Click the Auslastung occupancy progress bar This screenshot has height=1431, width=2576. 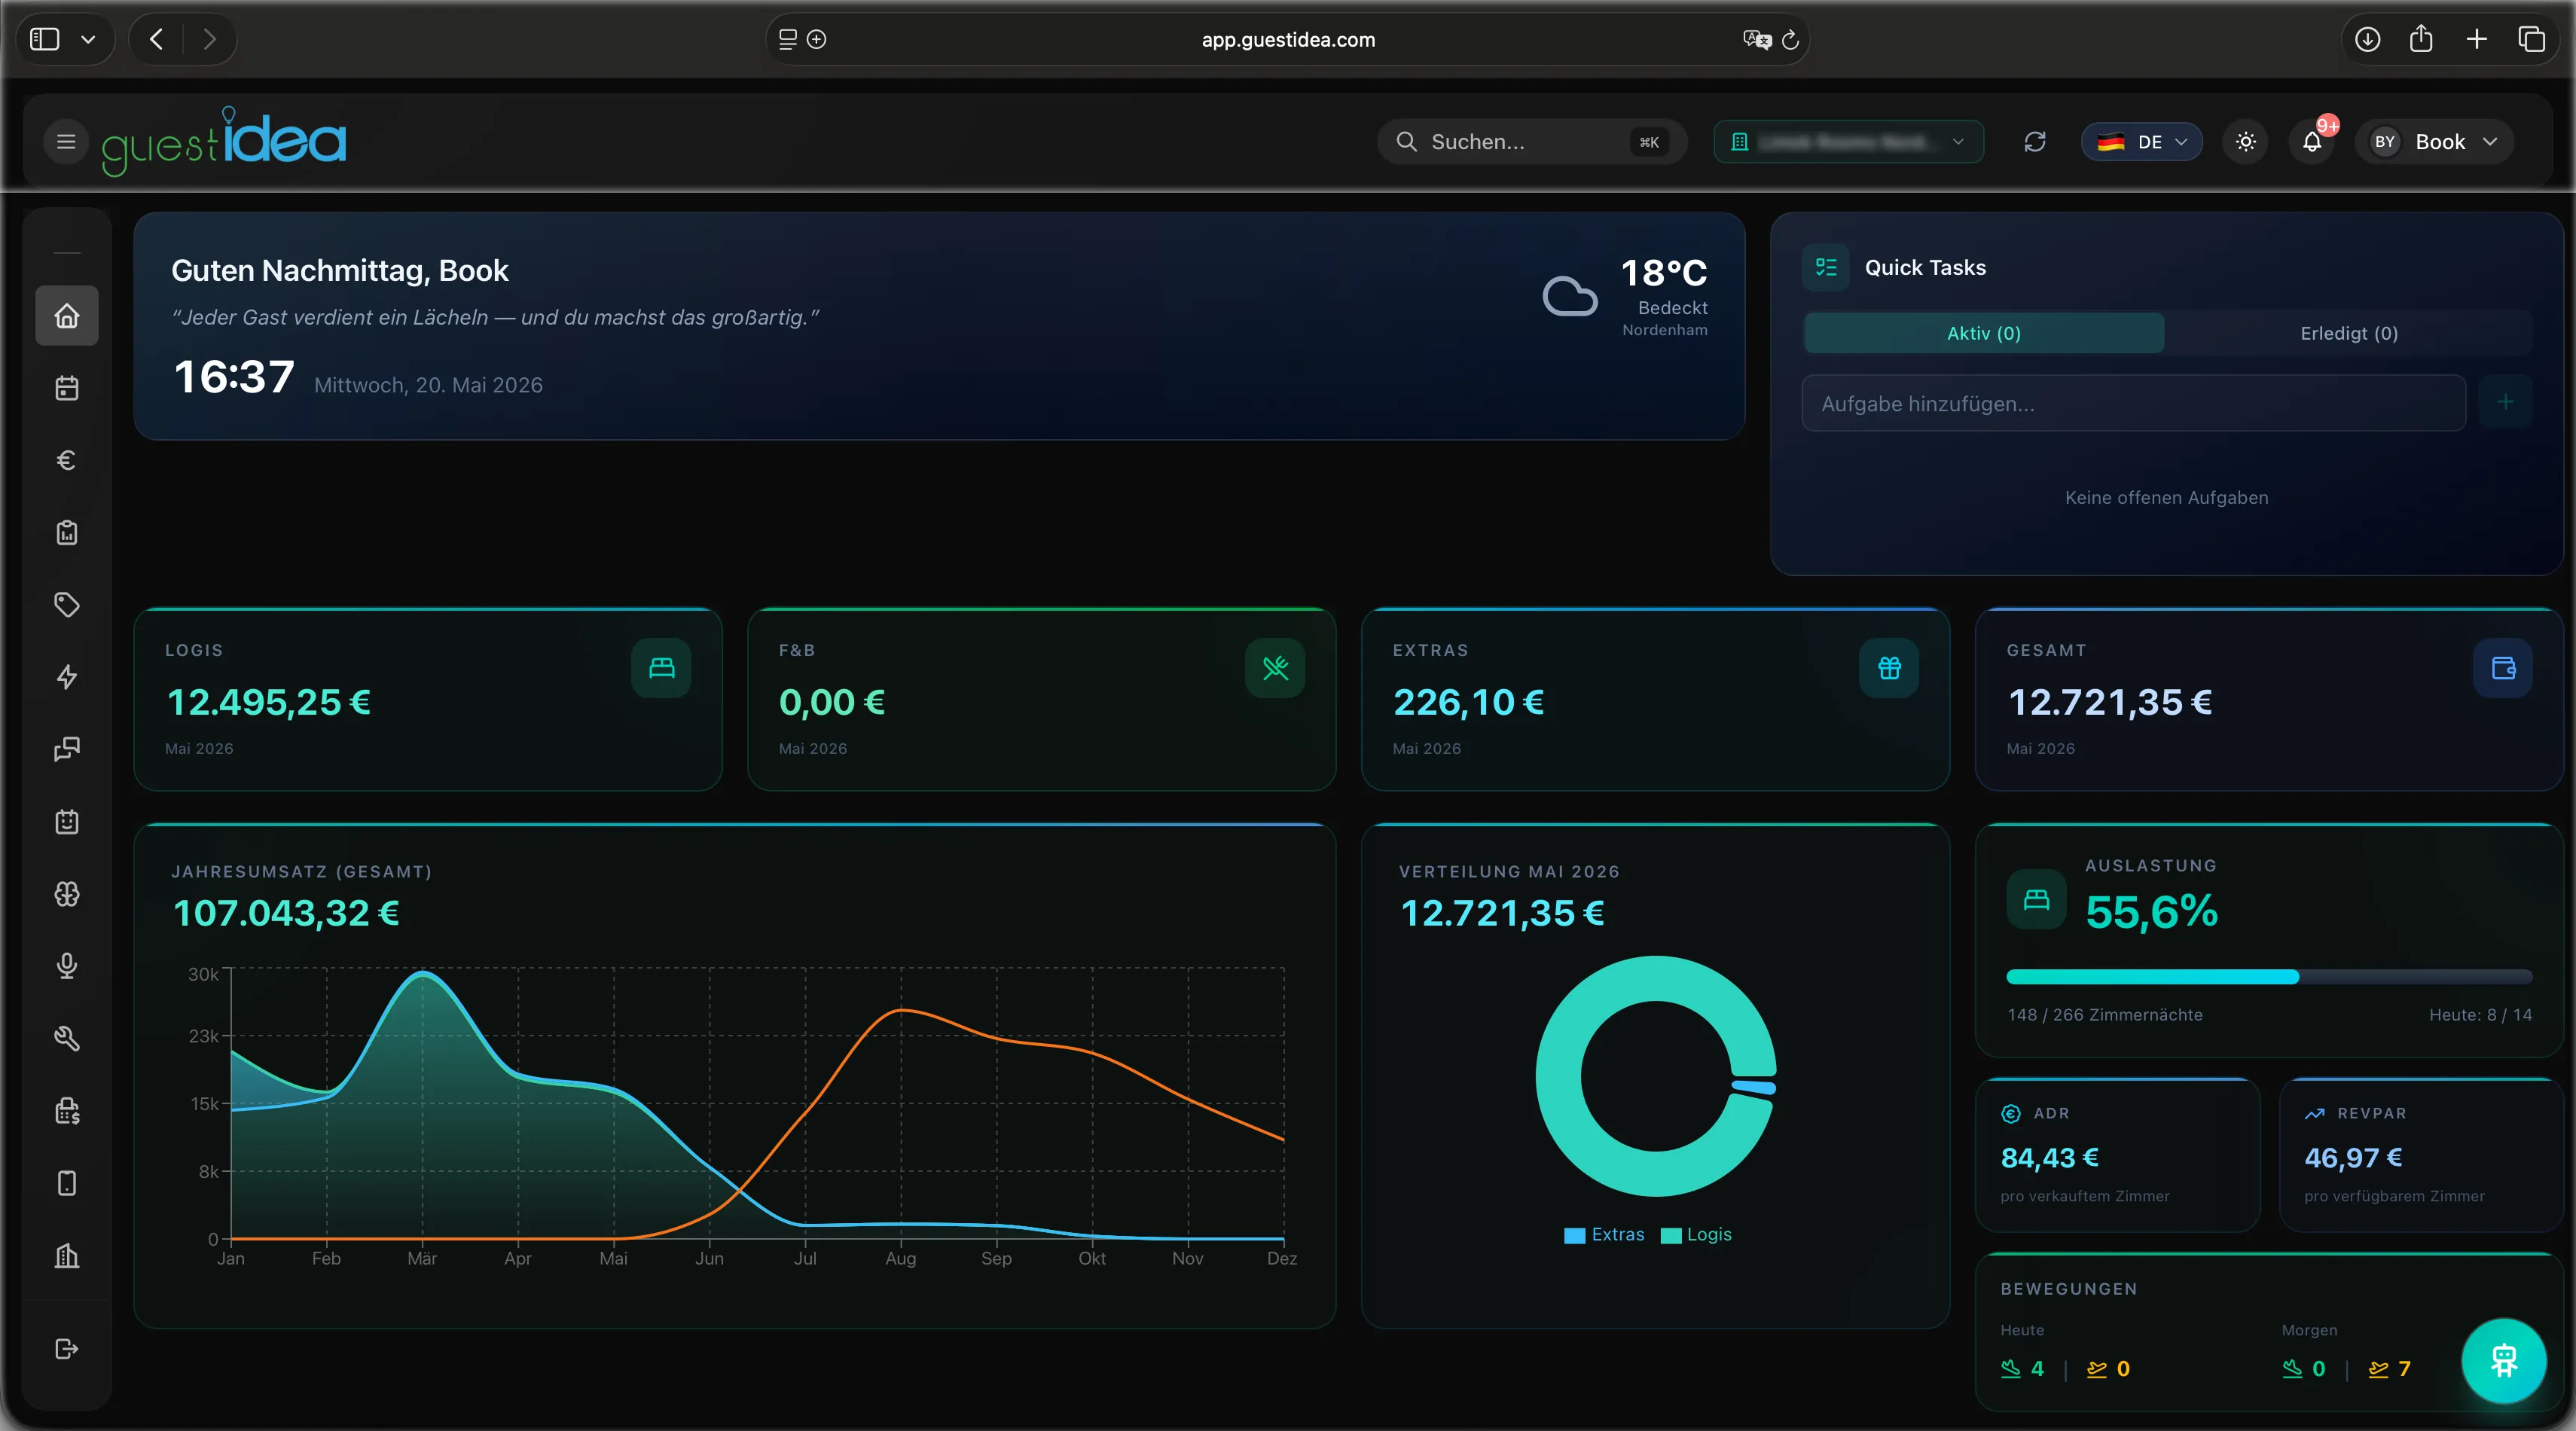(2269, 977)
